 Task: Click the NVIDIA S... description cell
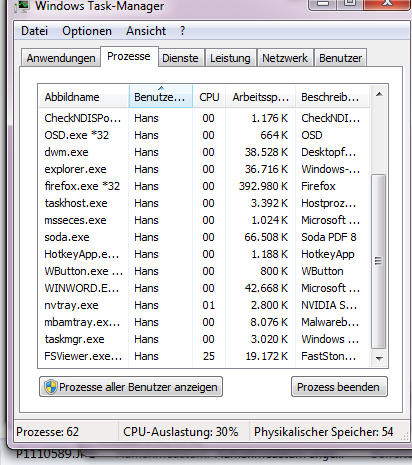point(329,305)
